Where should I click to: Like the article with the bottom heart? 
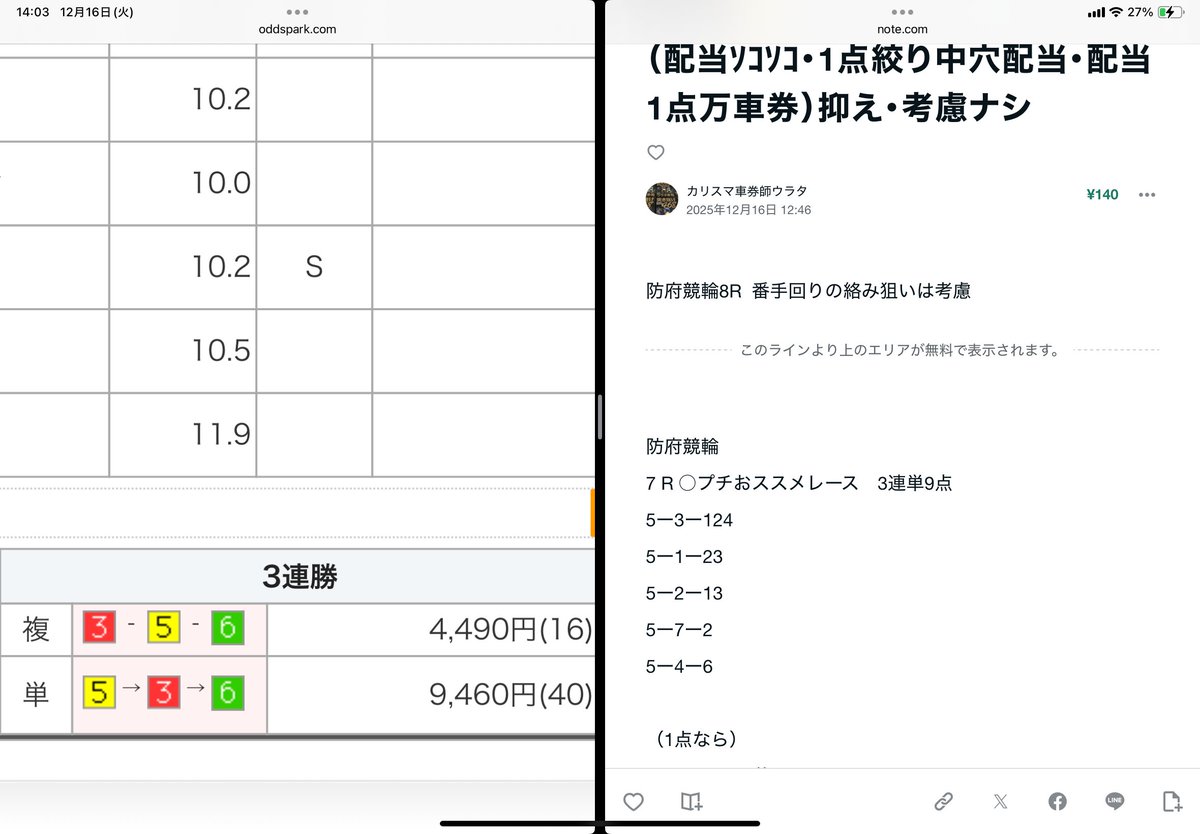point(634,801)
